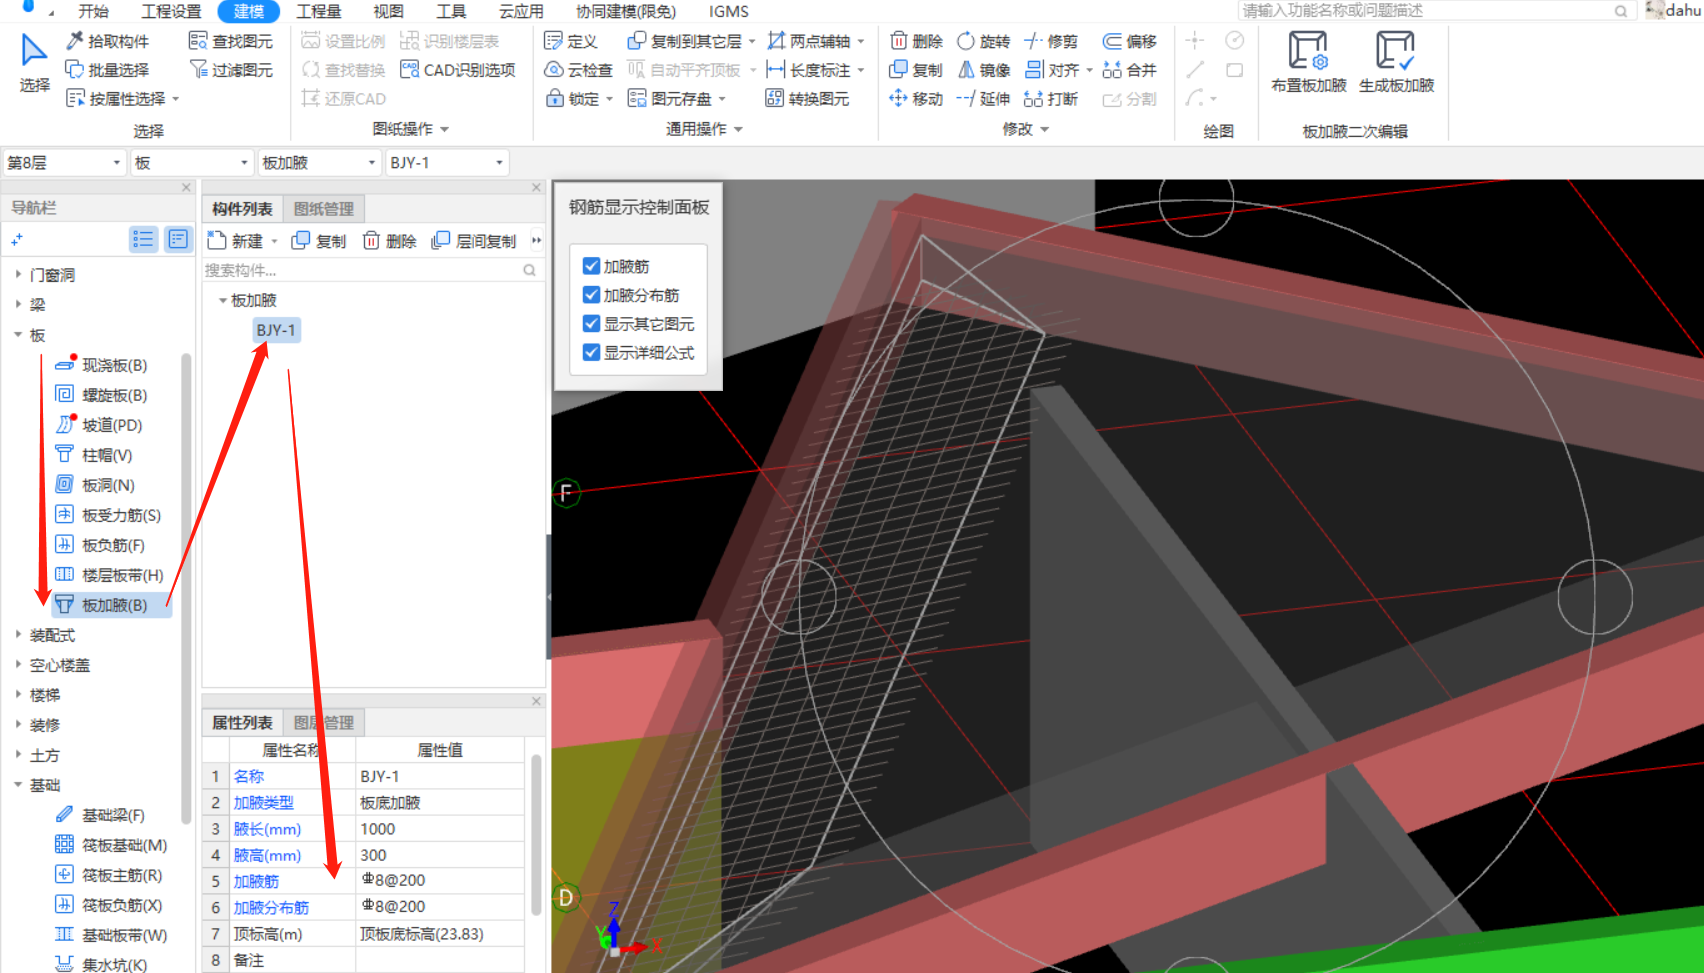
Task: Select the 选择 arrow tool
Action: click(x=34, y=62)
